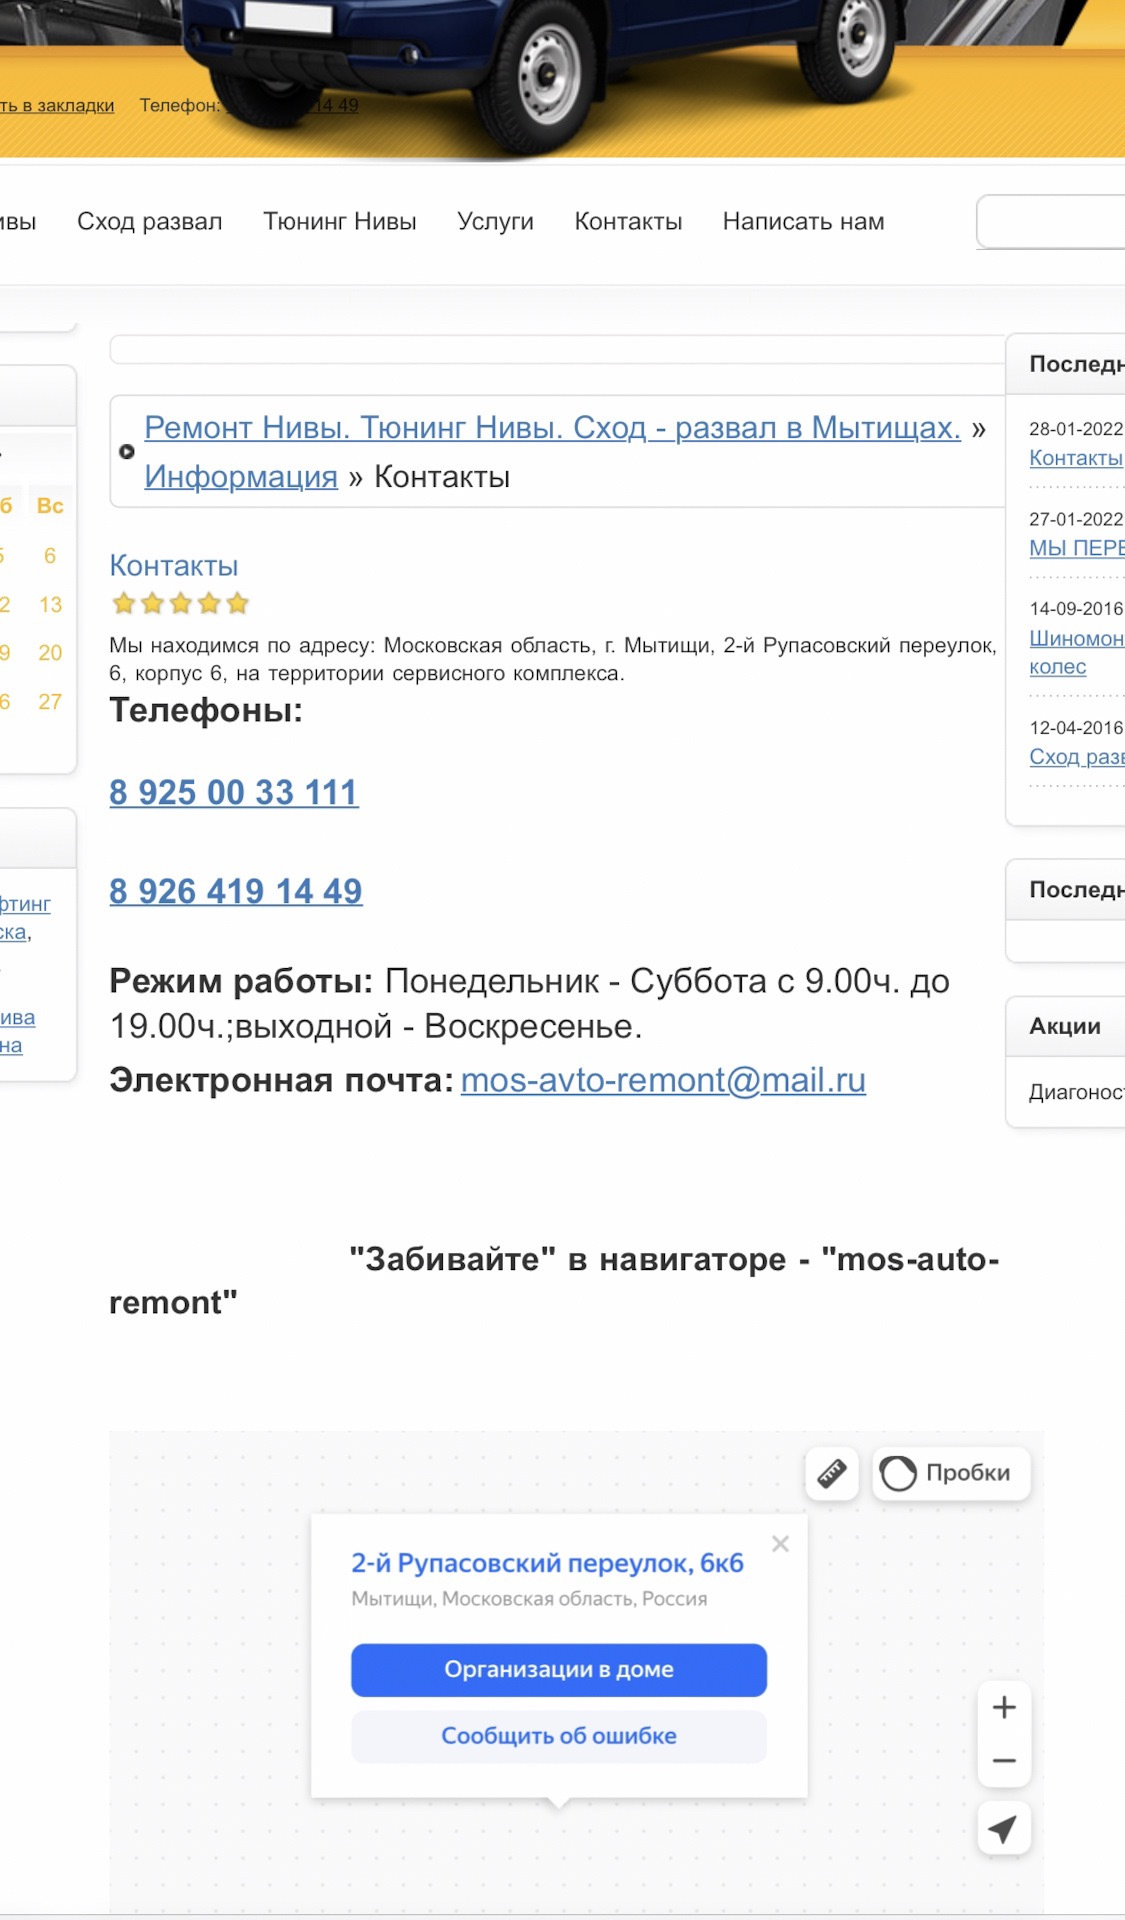Viewport: 1125px width, 1920px height.
Task: Open the Сход развал menu item
Action: 150,222
